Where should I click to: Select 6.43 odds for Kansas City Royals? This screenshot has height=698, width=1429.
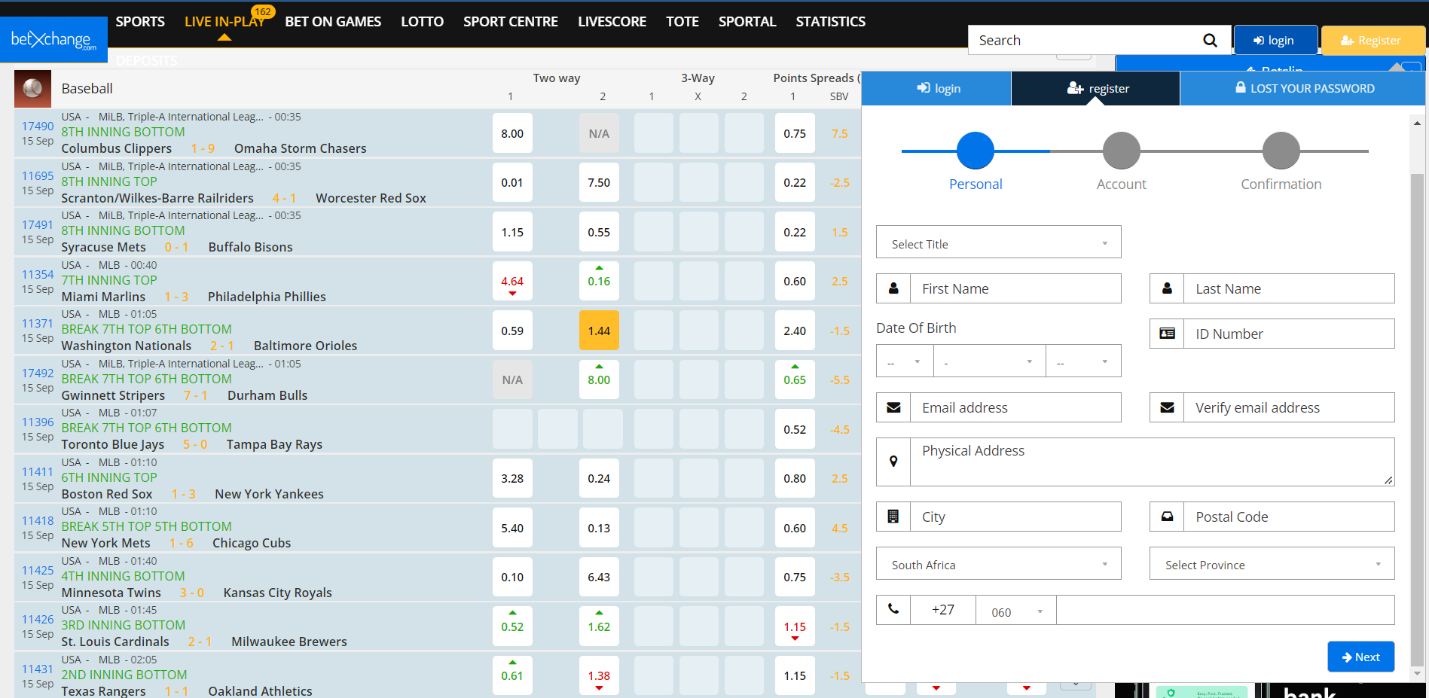click(598, 577)
